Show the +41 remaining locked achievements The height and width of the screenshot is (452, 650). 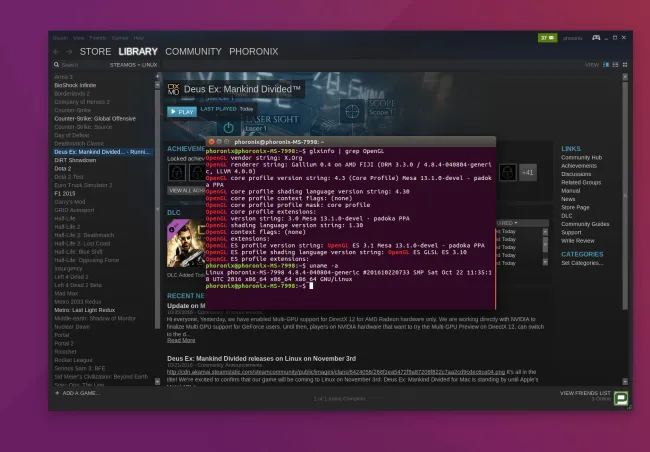(528, 173)
